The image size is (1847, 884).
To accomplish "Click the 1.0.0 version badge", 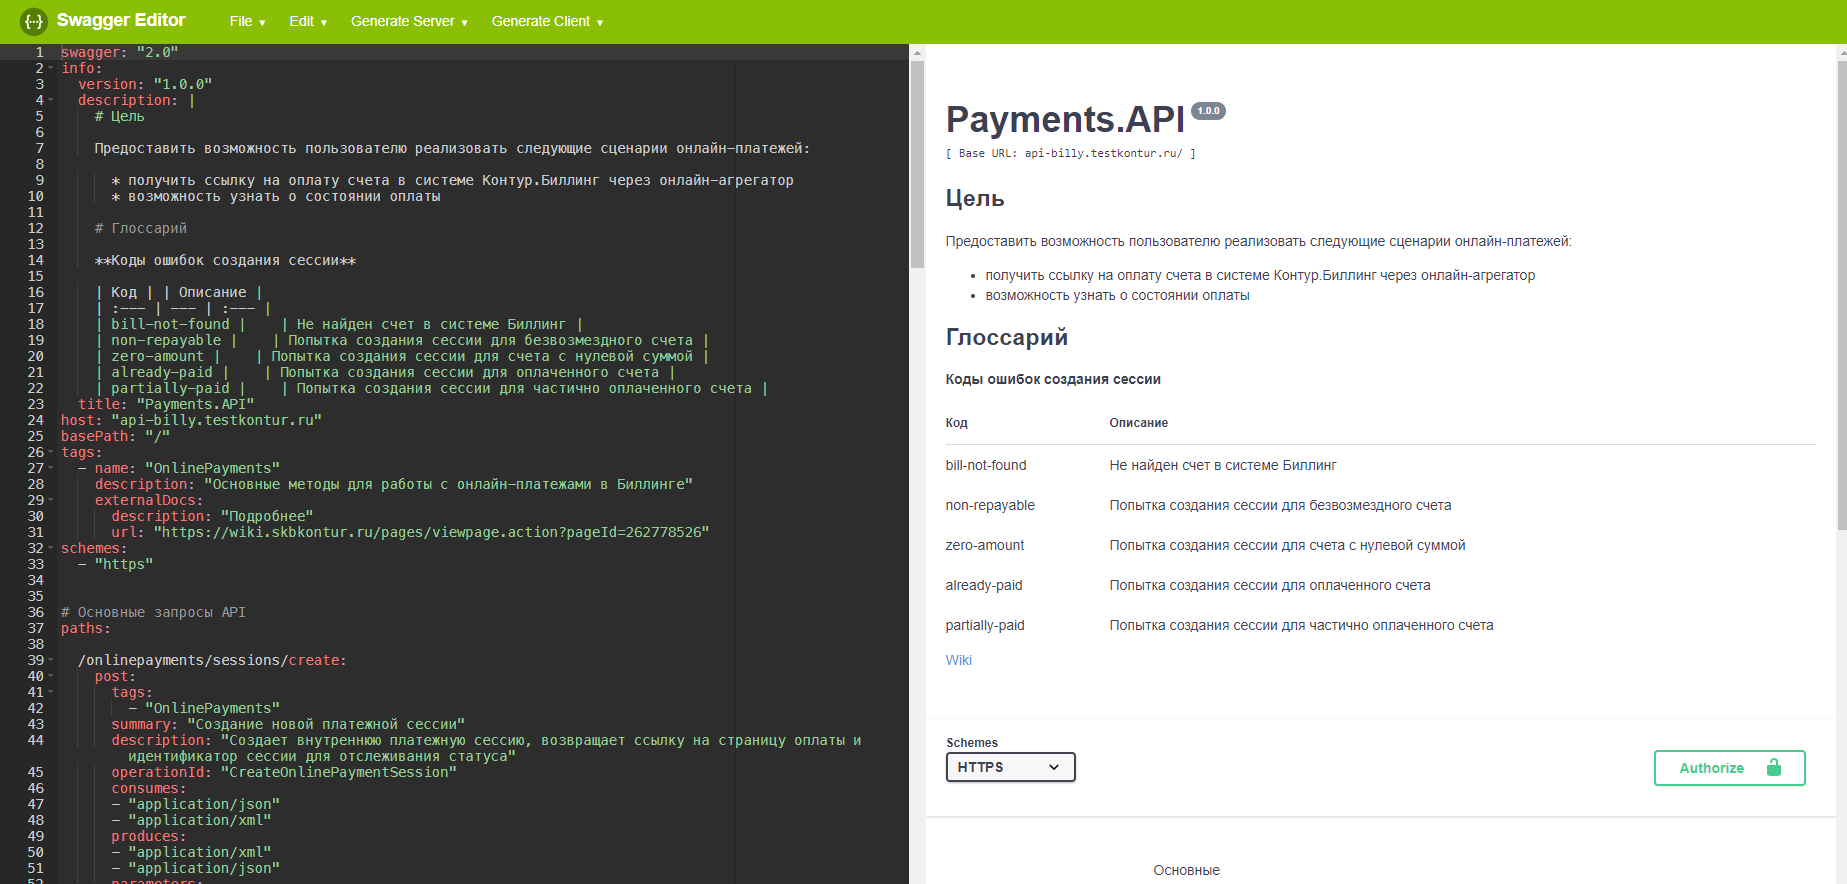I will (x=1208, y=111).
